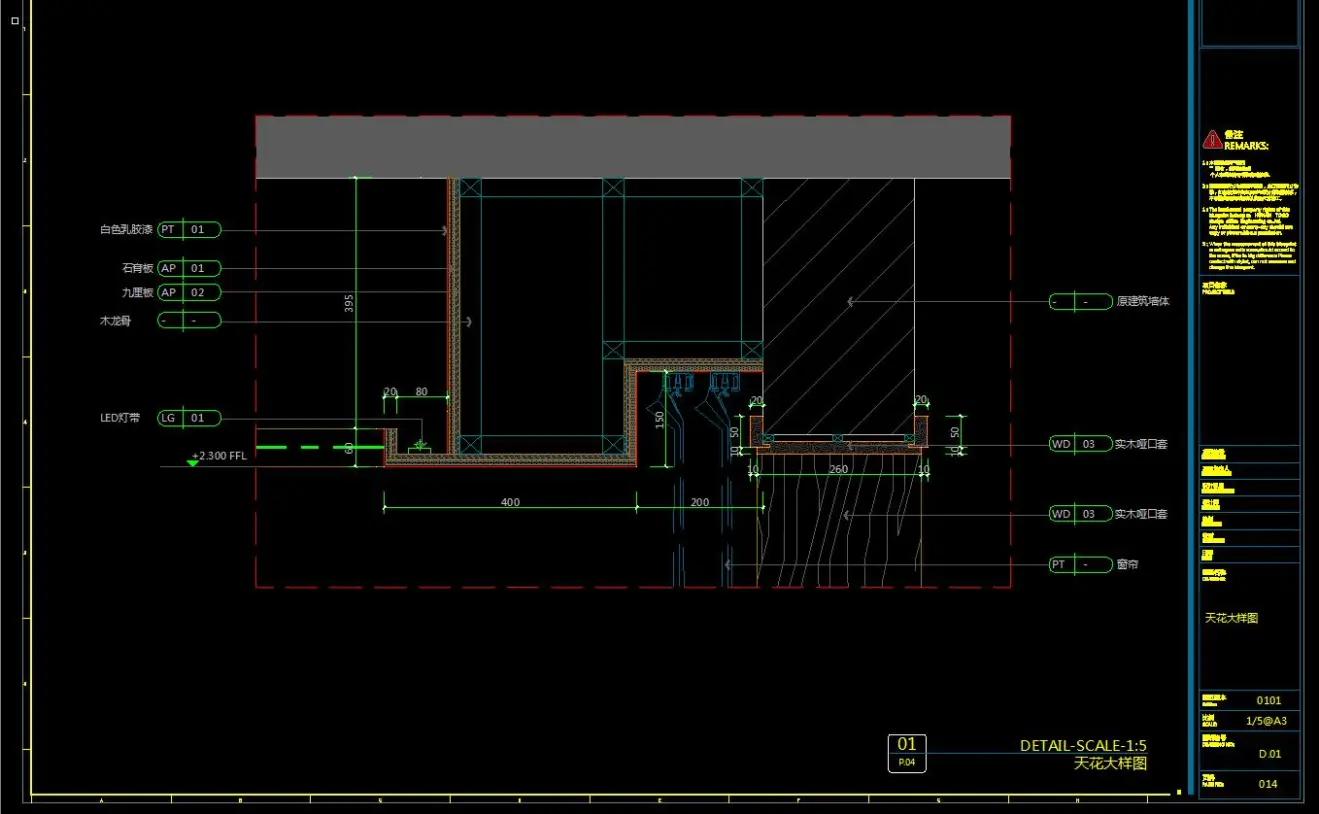Click the 白色乳胶漆 material label
The image size is (1319, 814).
(x=126, y=230)
